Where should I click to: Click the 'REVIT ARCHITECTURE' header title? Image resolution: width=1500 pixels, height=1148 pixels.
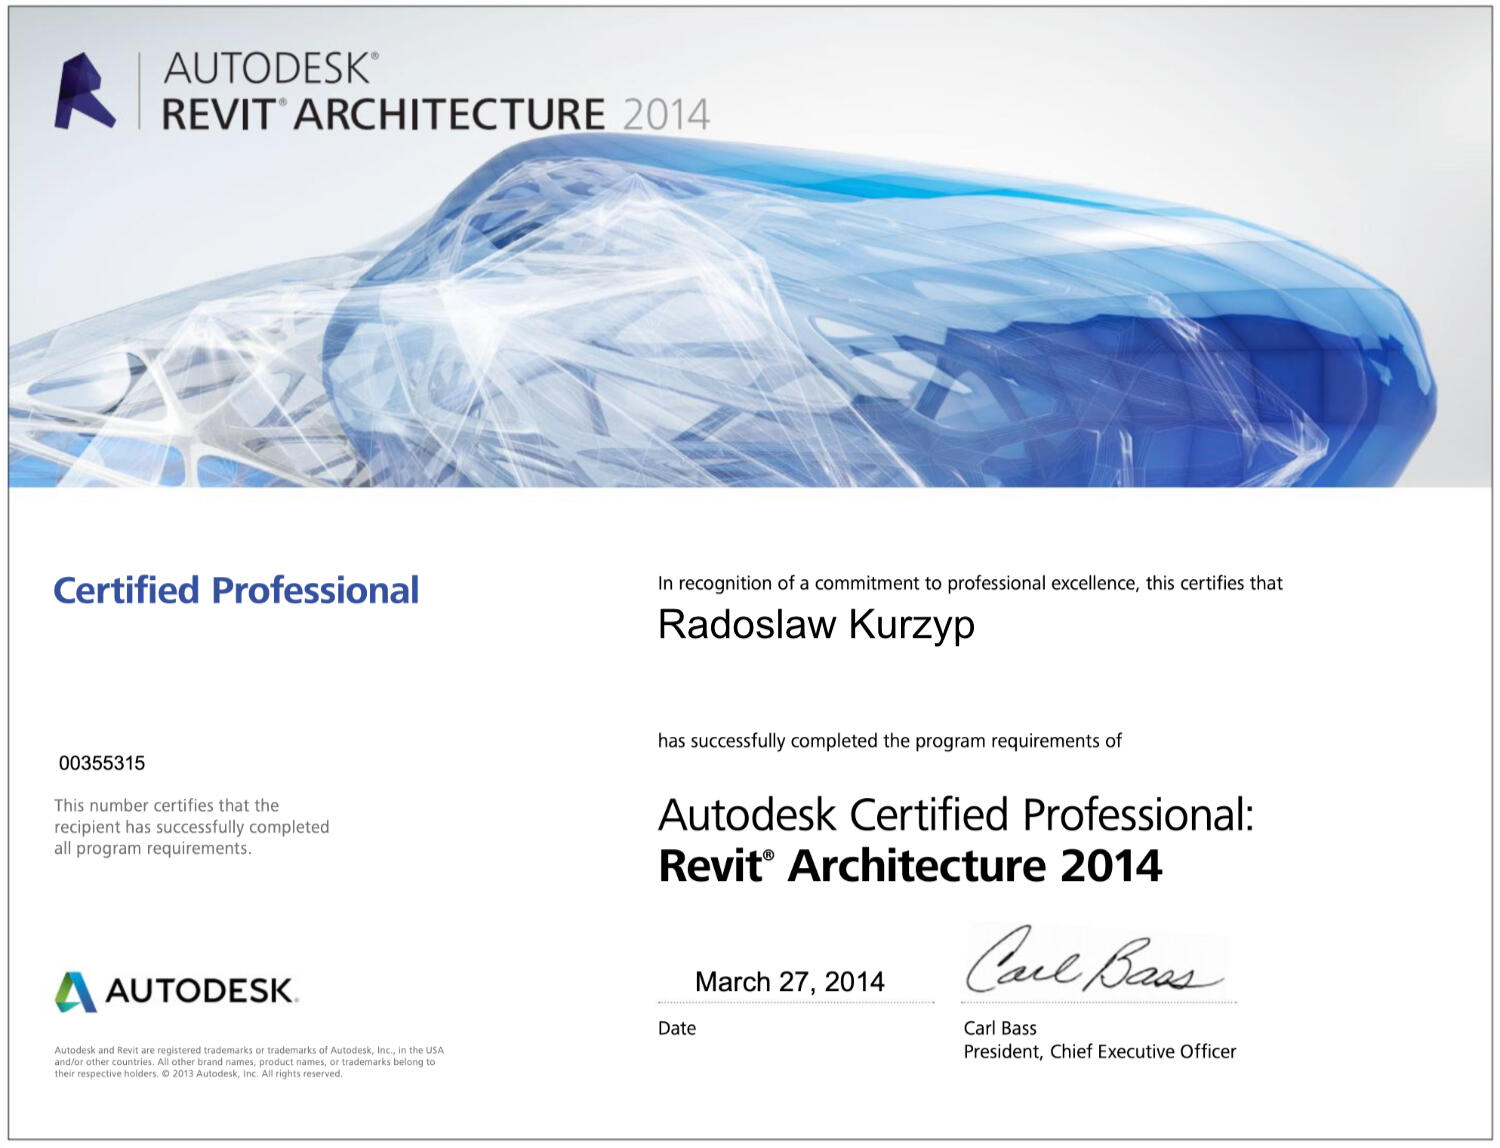(383, 115)
